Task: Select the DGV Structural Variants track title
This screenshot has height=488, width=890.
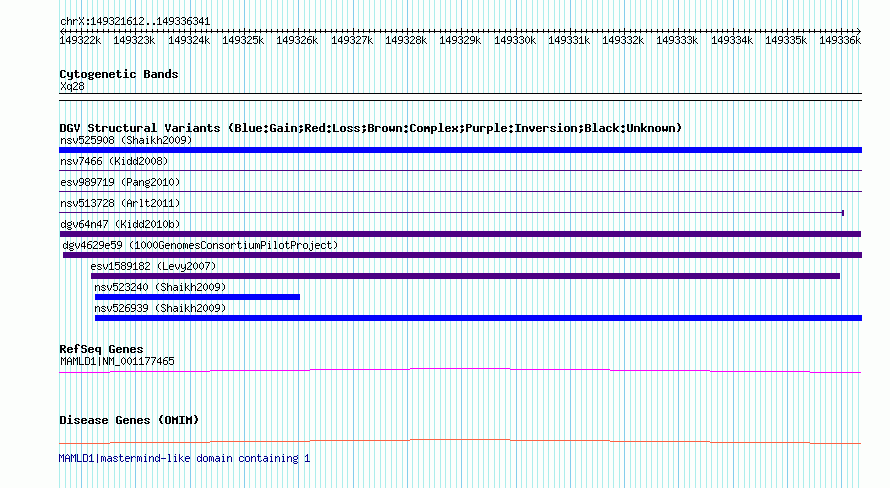Action: (370, 128)
